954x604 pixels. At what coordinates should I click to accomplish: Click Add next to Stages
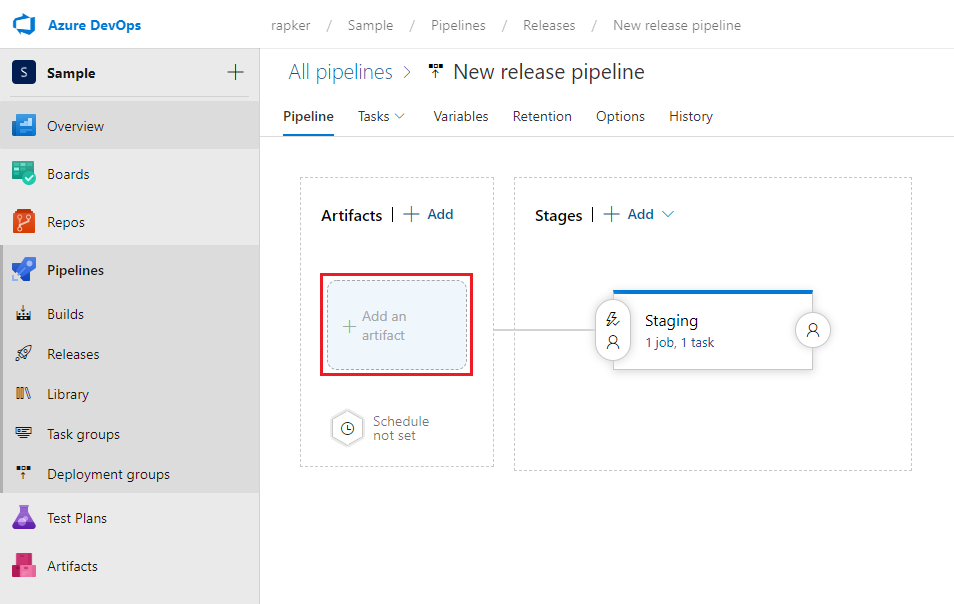pyautogui.click(x=641, y=214)
